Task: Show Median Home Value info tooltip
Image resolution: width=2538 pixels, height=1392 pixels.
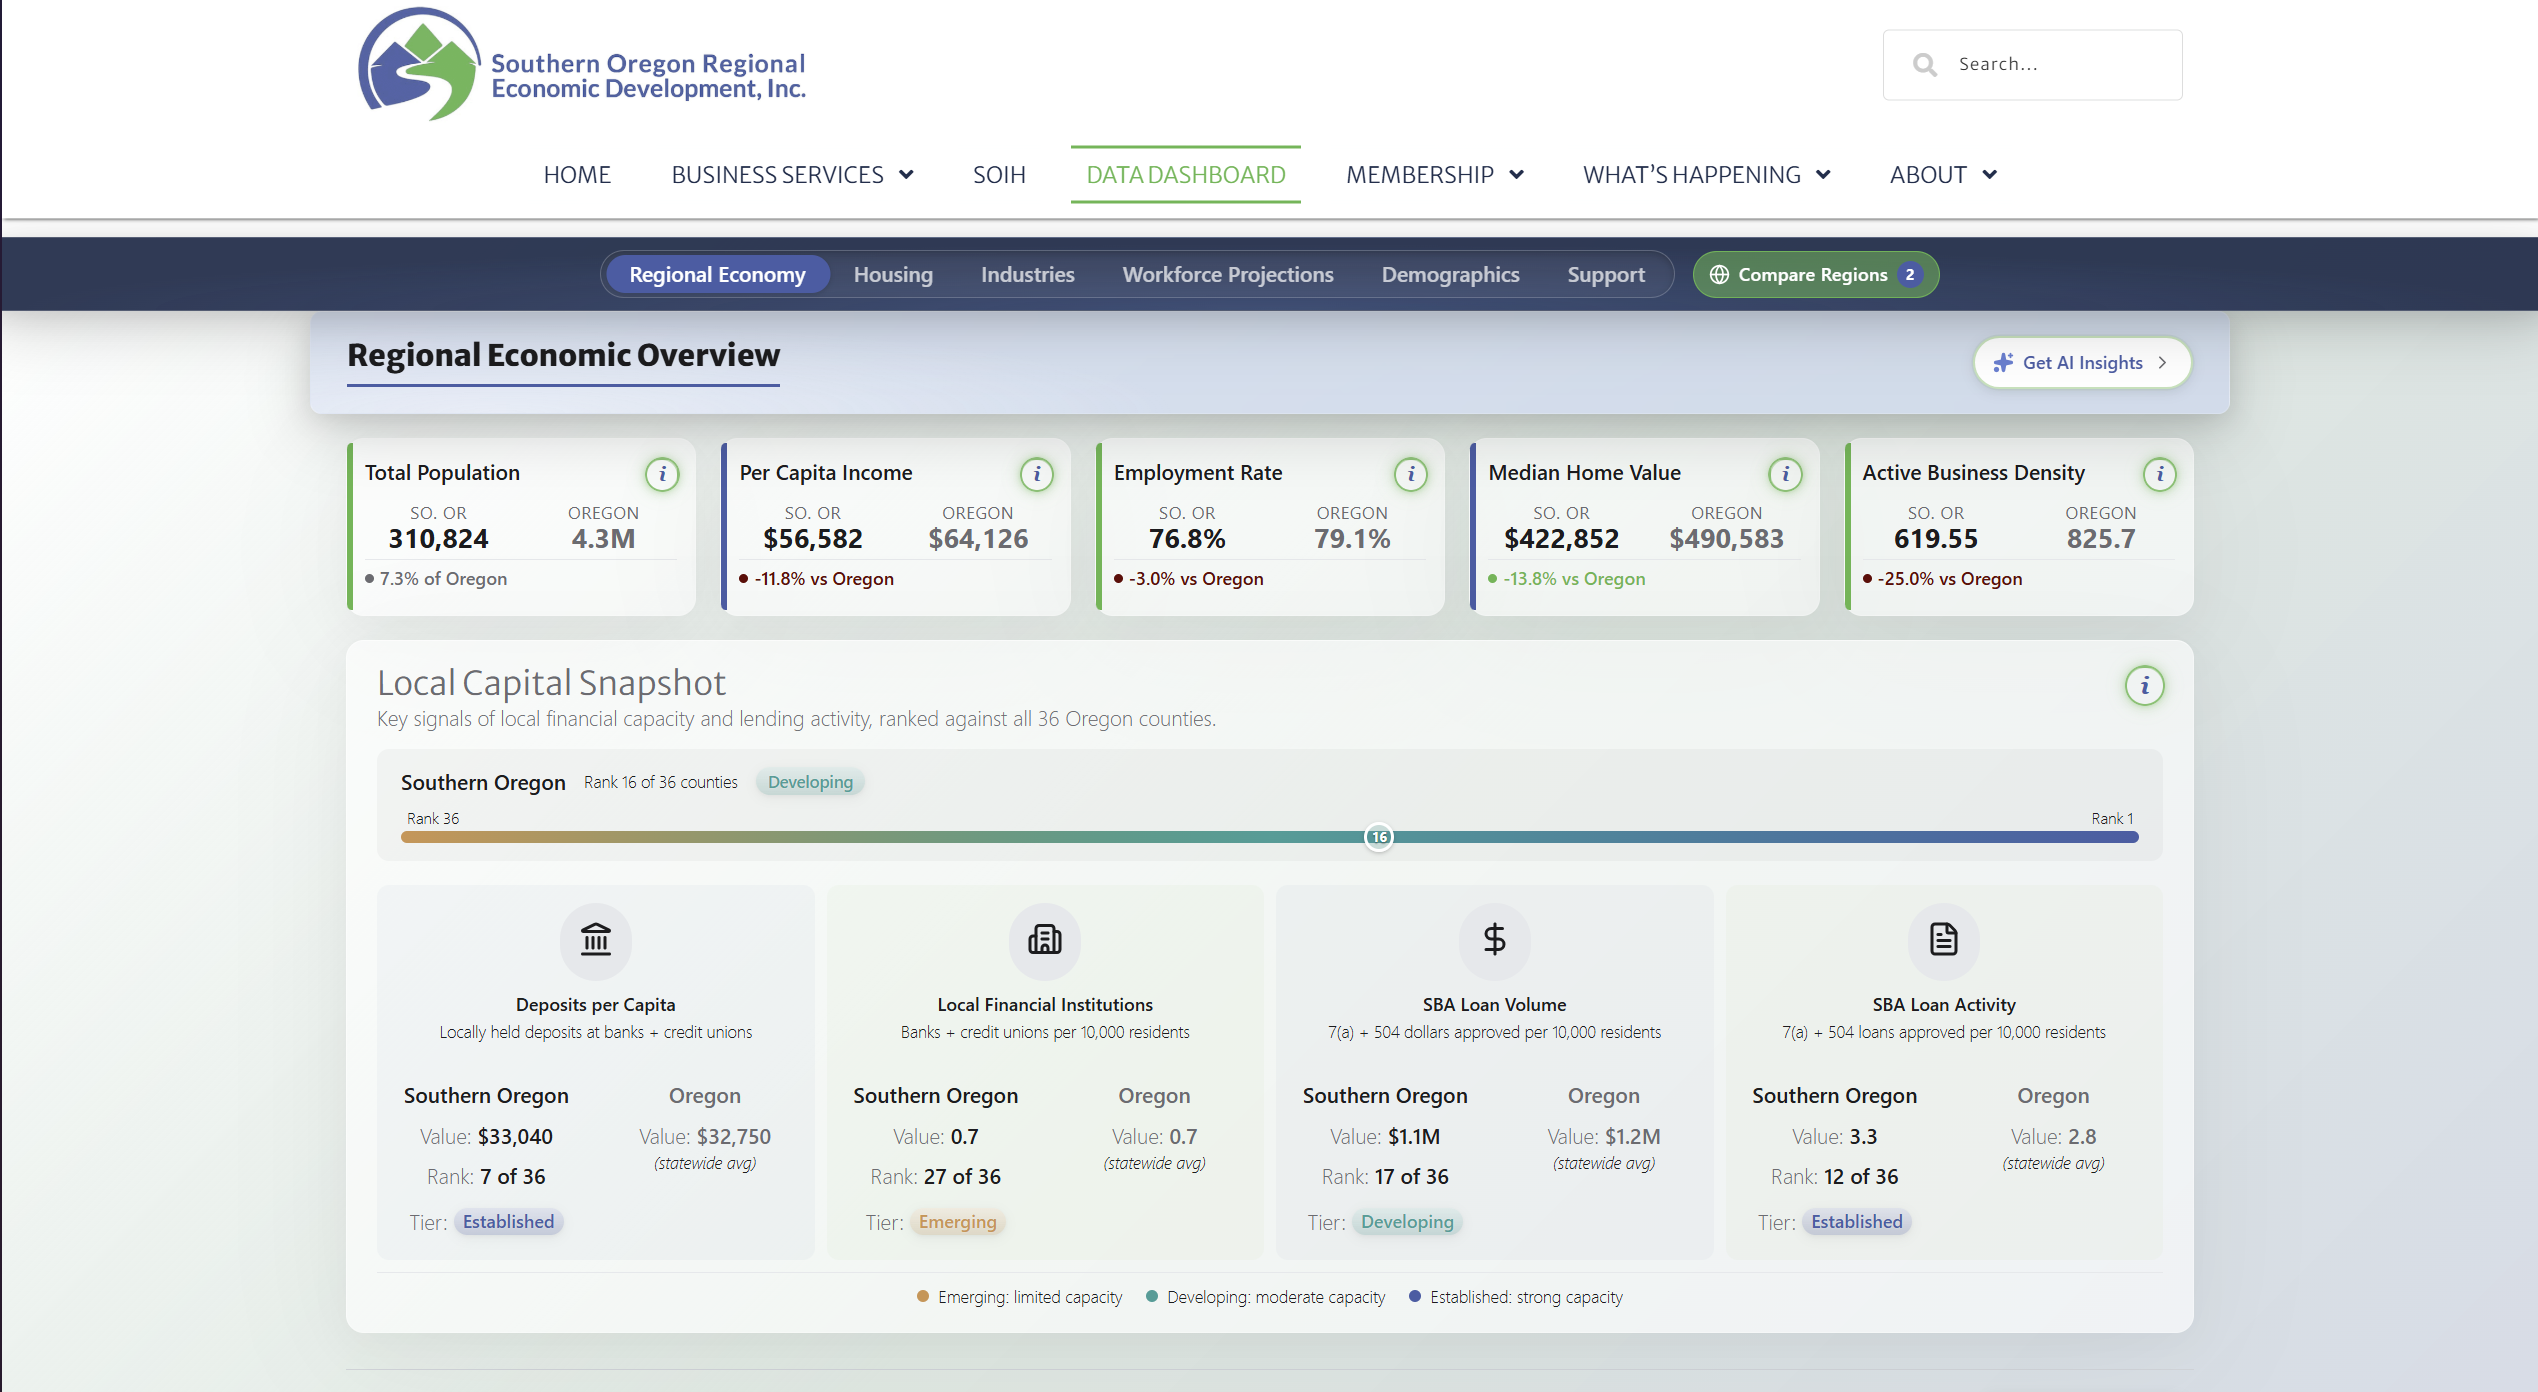Action: tap(1785, 474)
